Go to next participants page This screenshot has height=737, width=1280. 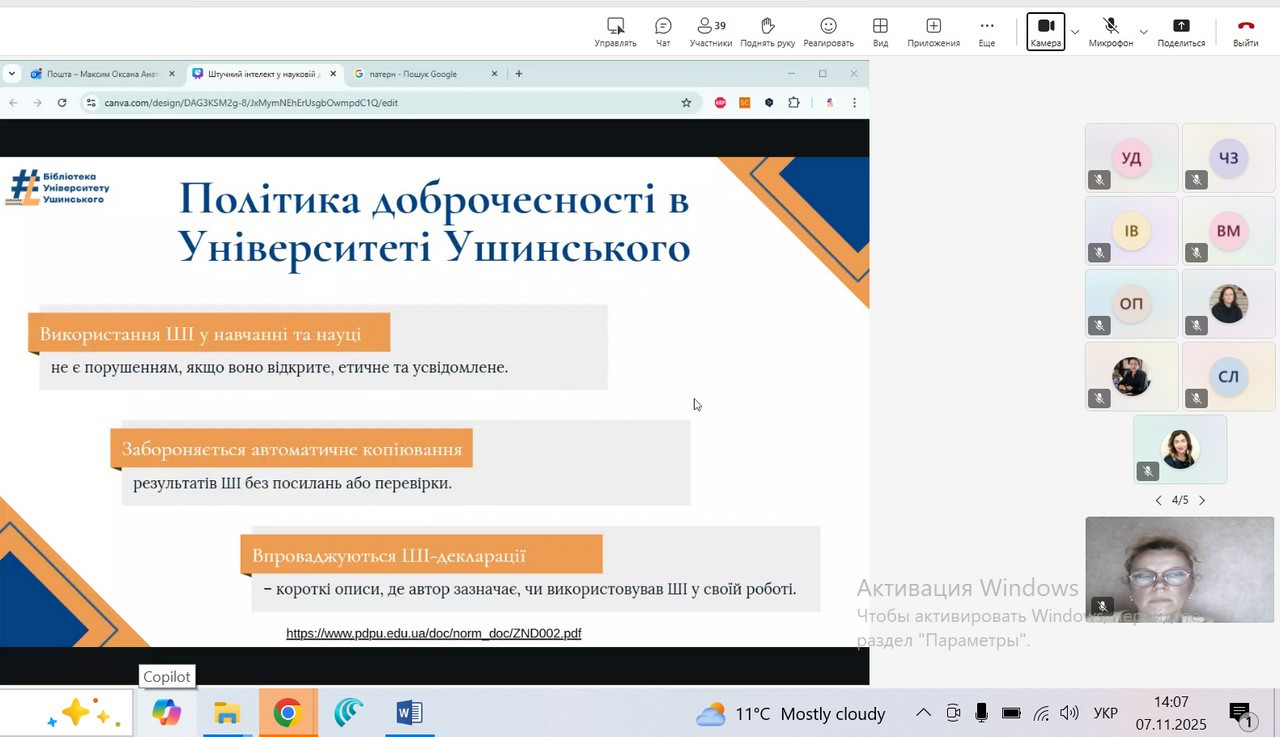click(1202, 500)
